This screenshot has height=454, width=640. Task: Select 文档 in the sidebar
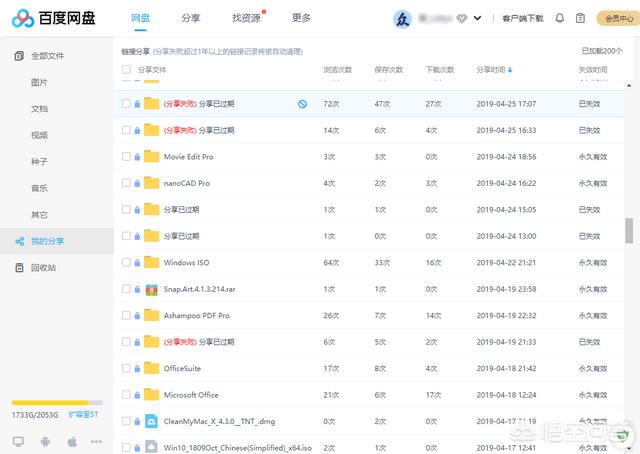pyautogui.click(x=39, y=109)
